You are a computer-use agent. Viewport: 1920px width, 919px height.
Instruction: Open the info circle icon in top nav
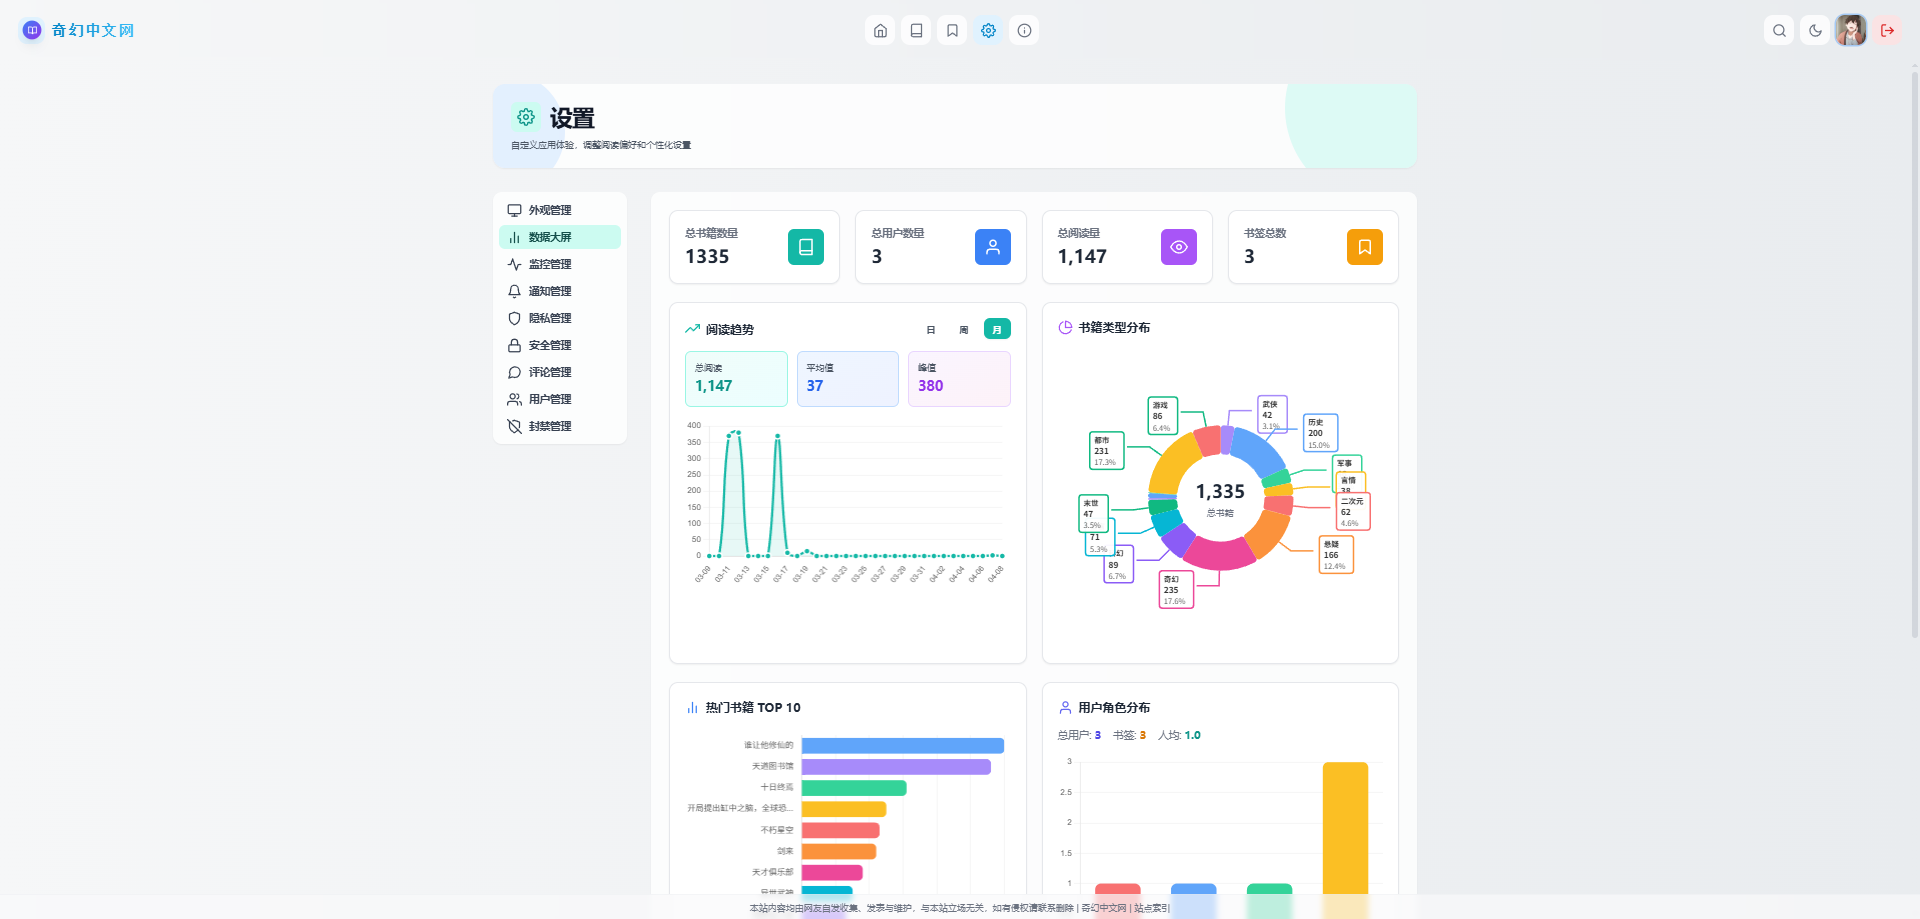(1024, 31)
